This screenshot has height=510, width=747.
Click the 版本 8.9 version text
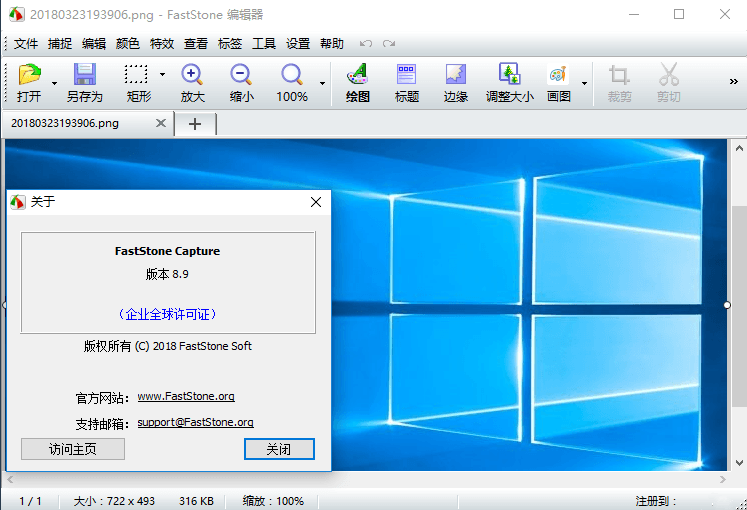click(167, 274)
